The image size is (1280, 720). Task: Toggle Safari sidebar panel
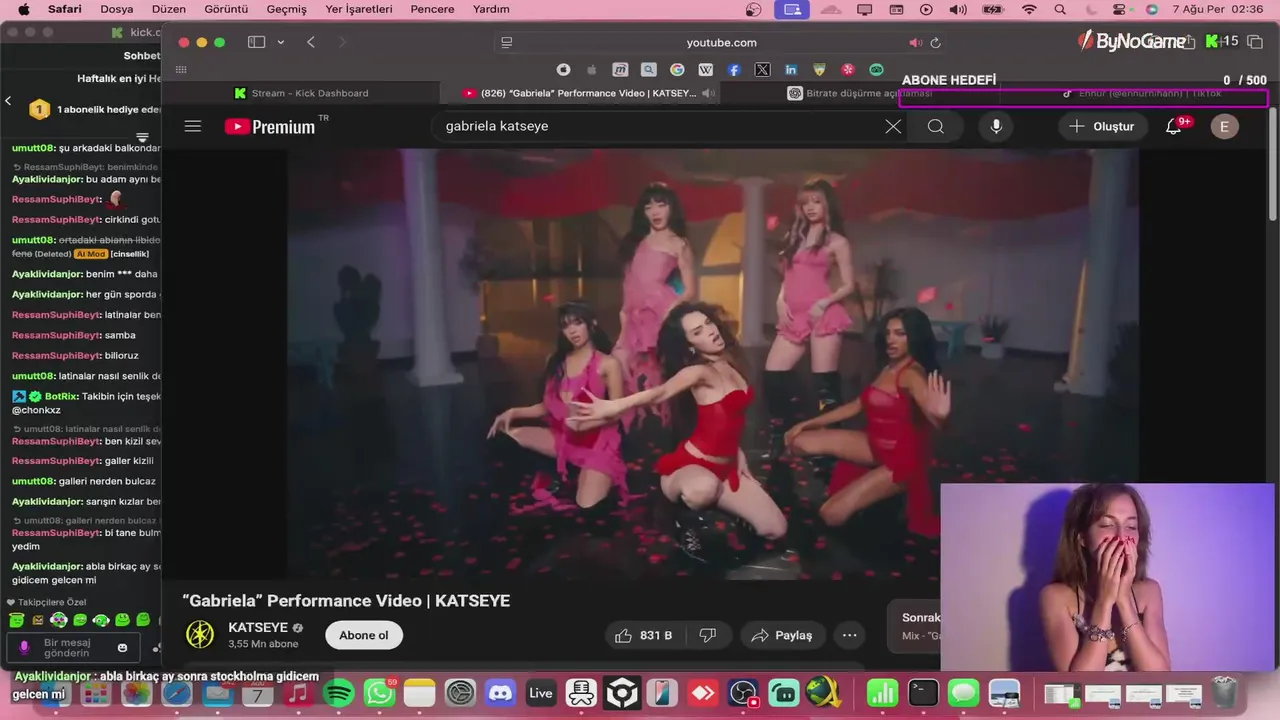coord(257,42)
